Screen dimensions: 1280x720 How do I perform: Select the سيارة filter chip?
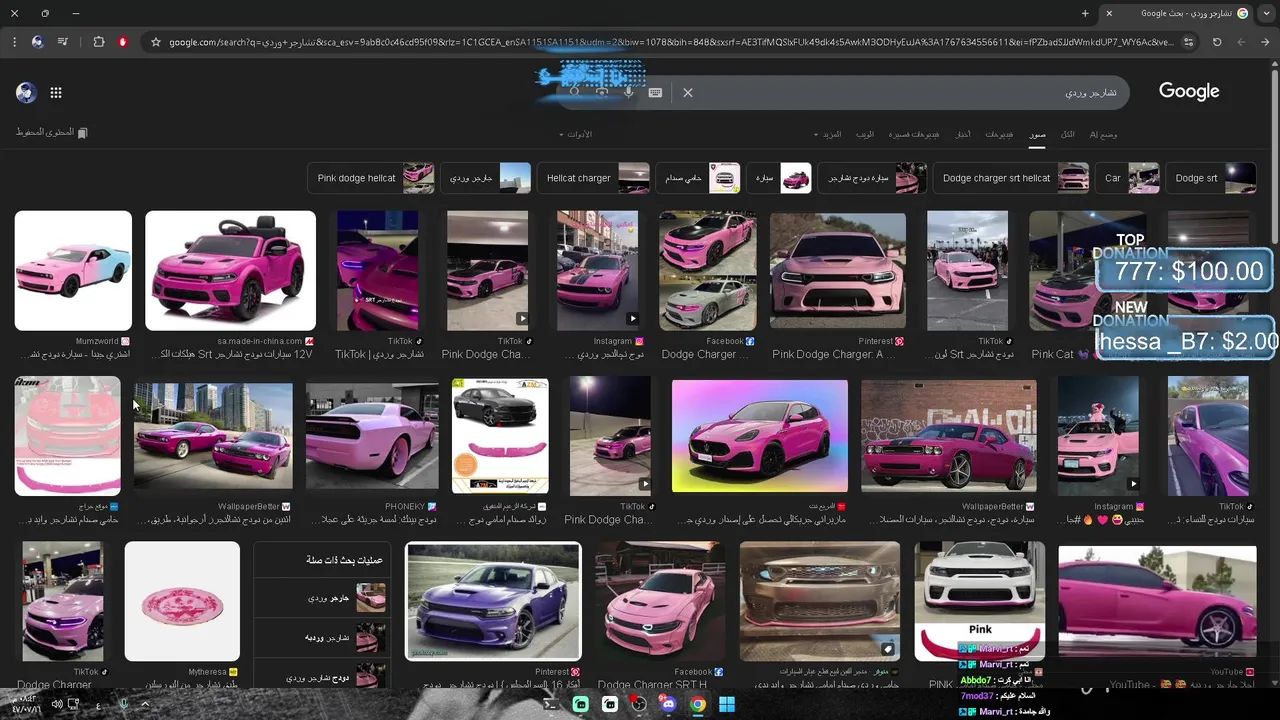tap(777, 178)
